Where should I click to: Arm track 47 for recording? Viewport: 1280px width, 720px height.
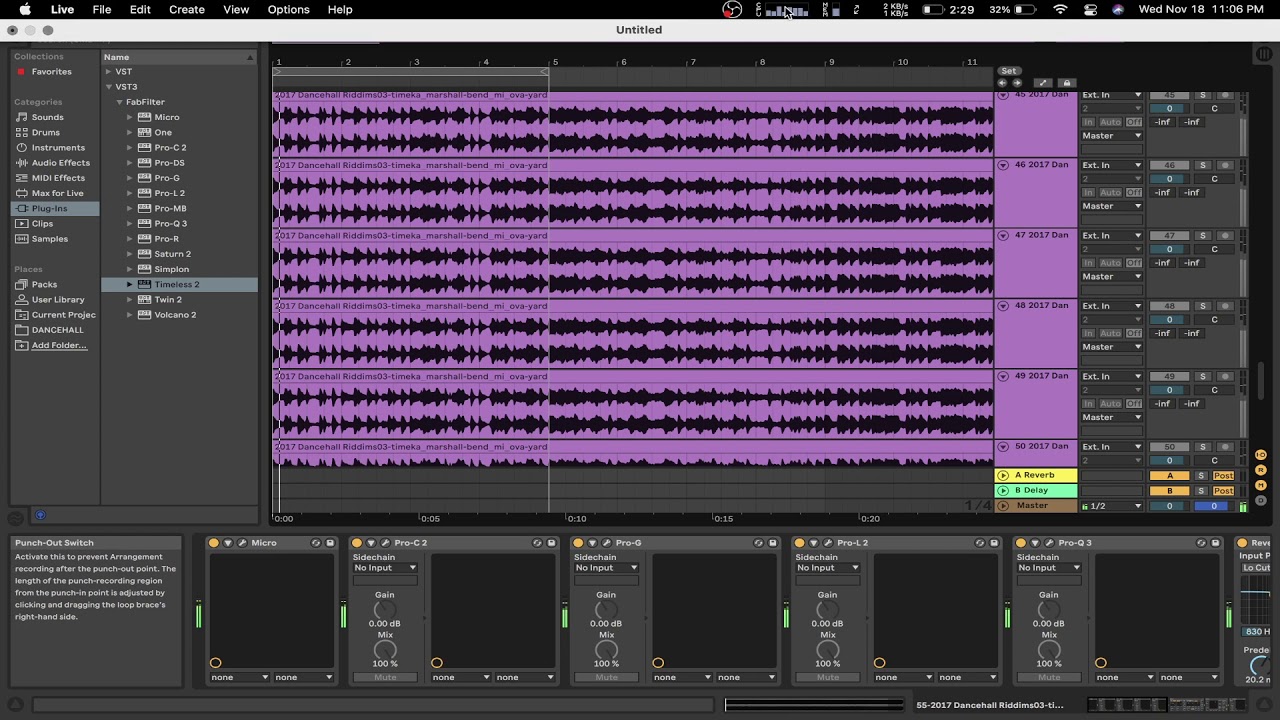pyautogui.click(x=1226, y=235)
